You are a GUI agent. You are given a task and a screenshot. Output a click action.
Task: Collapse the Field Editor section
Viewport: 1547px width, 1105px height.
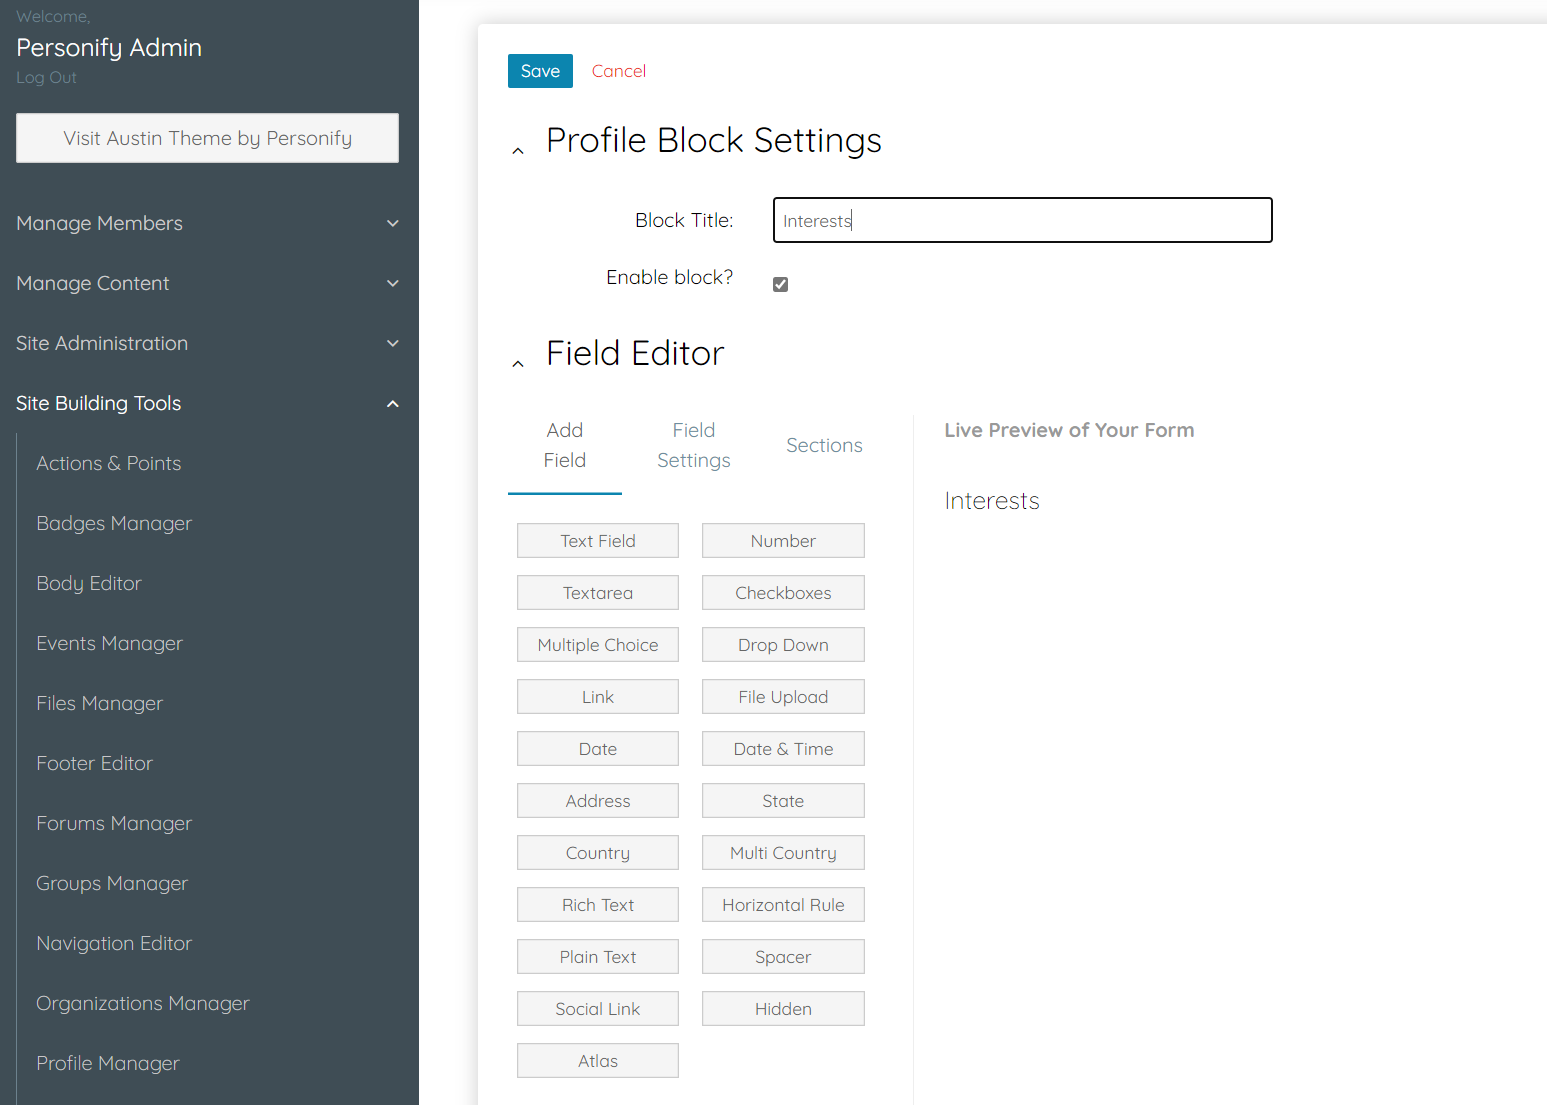(x=518, y=364)
